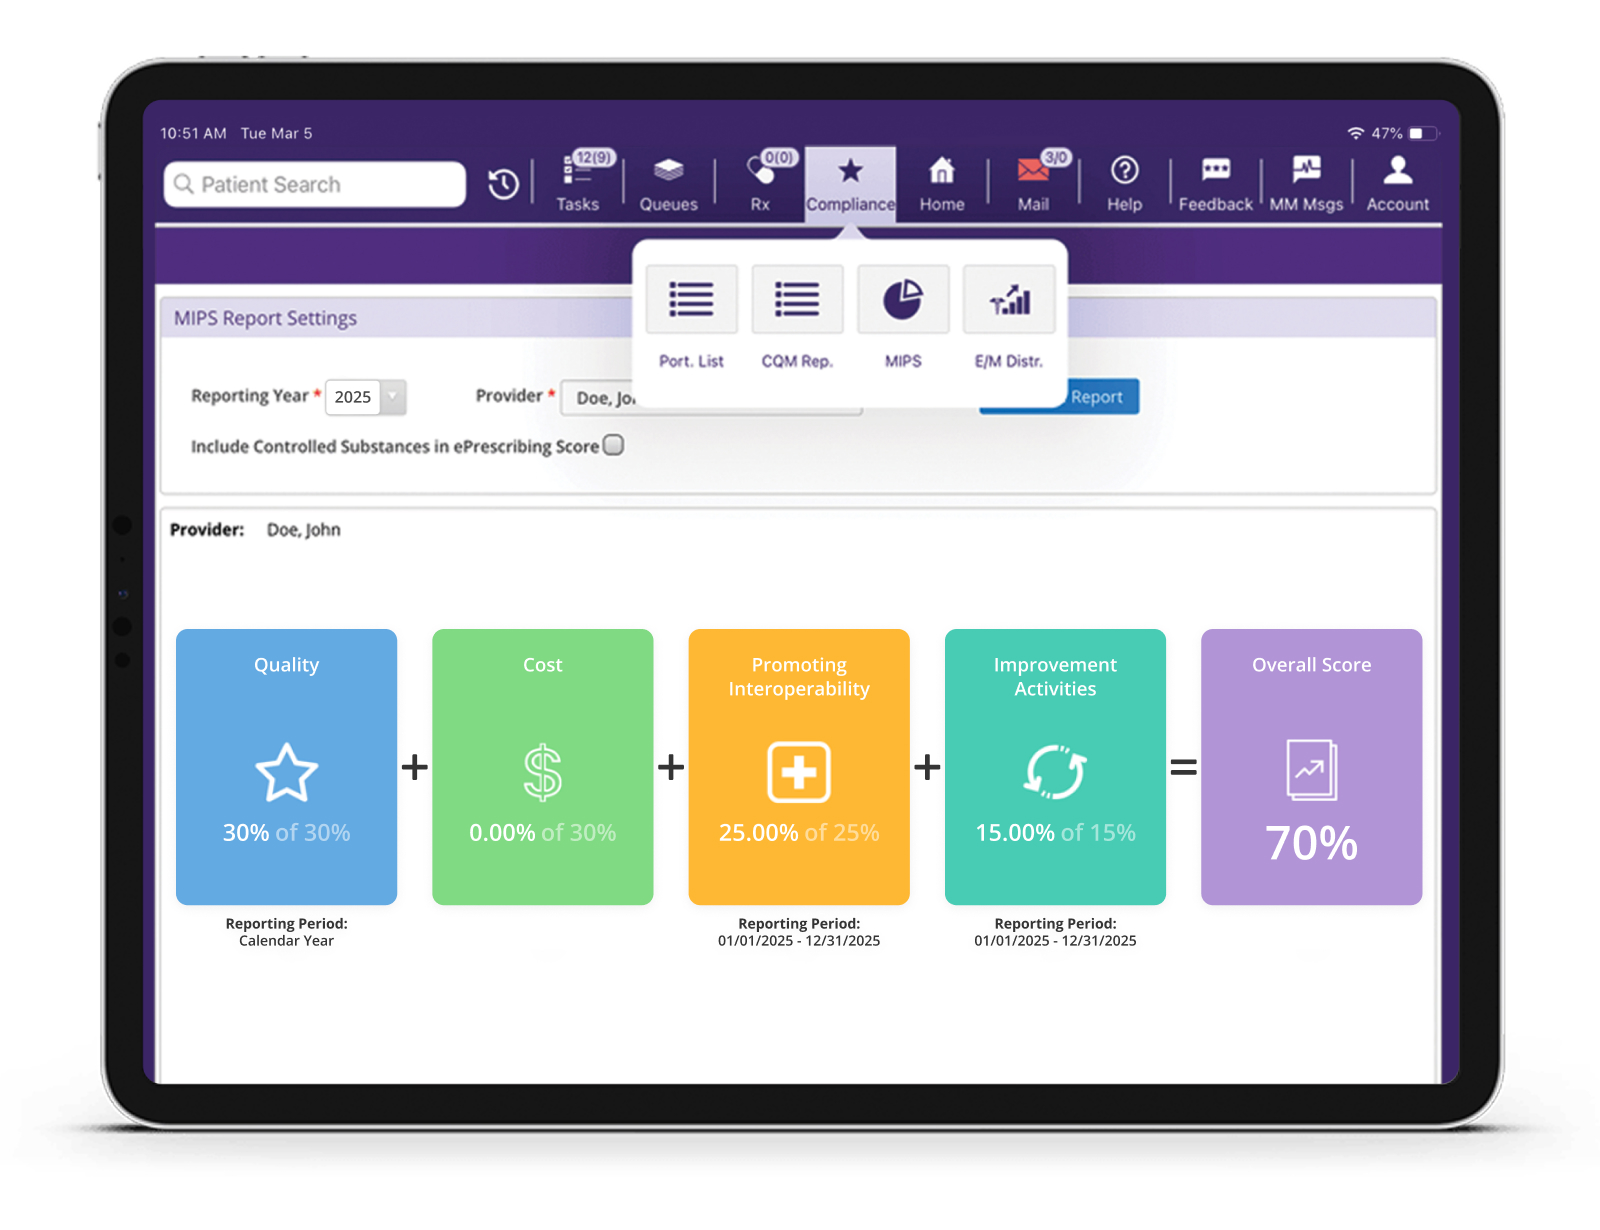The width and height of the screenshot is (1600, 1230).
Task: Select the Improvement Activities card
Action: click(1055, 767)
